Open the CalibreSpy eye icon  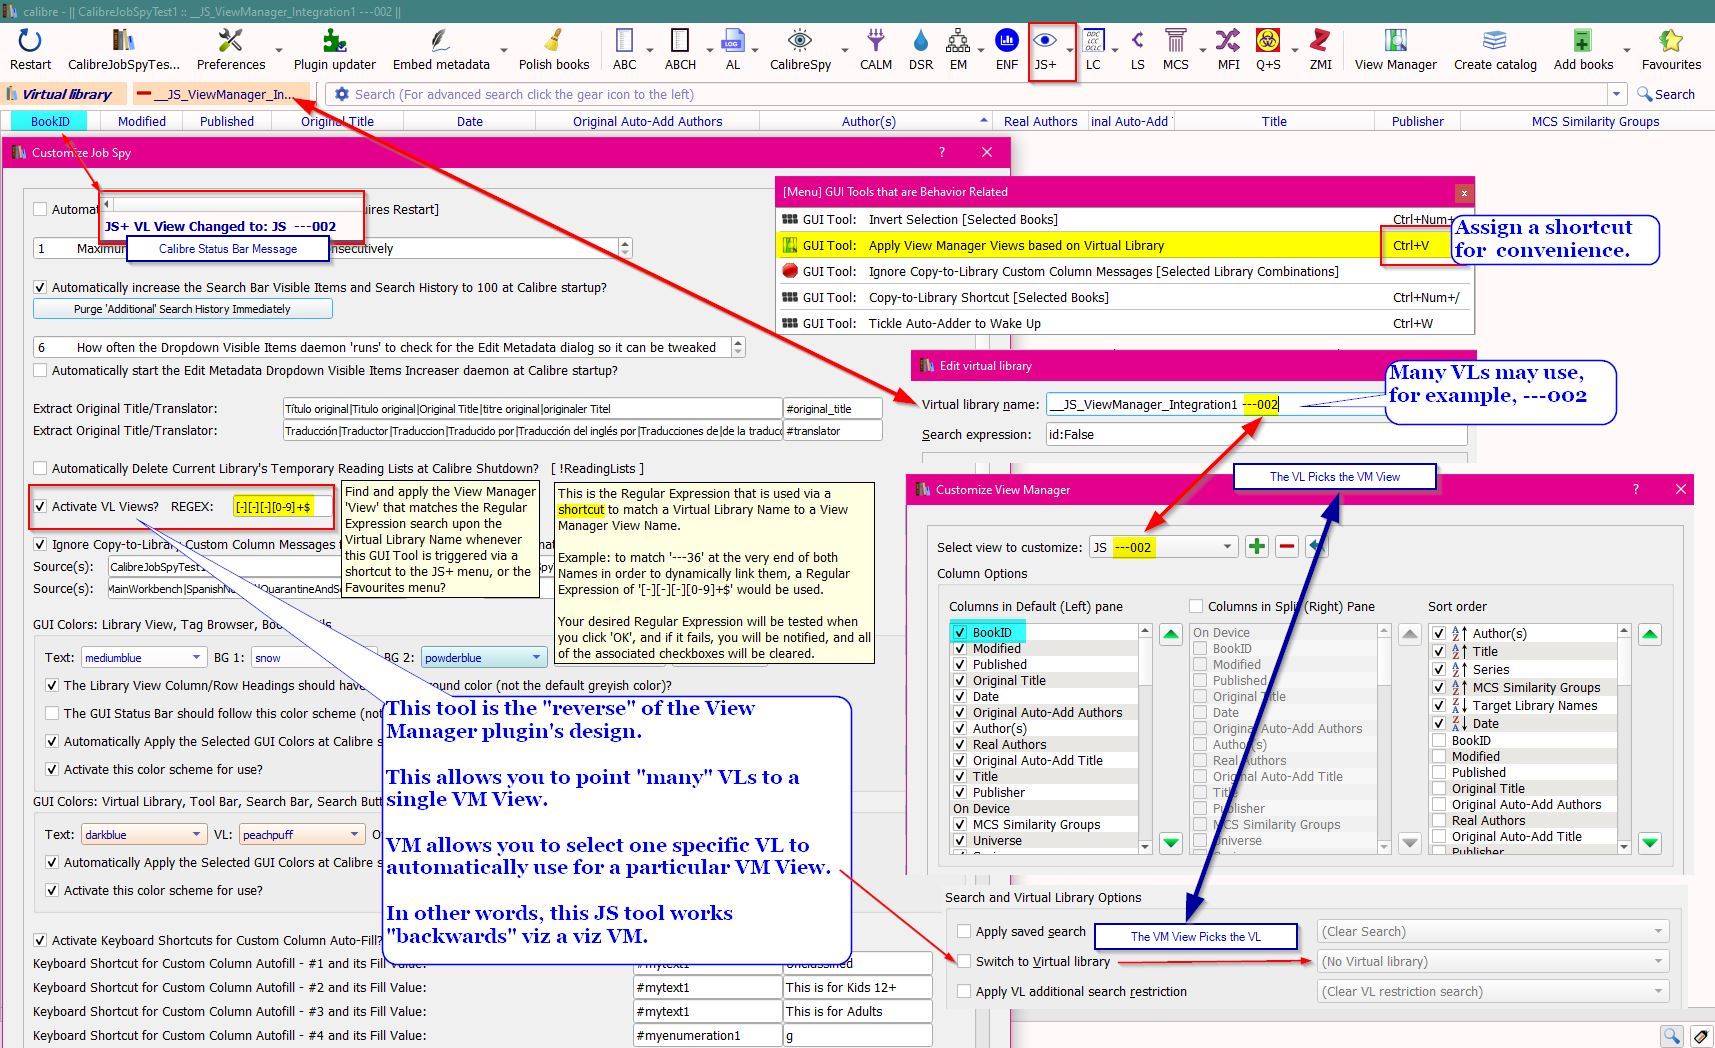click(800, 50)
